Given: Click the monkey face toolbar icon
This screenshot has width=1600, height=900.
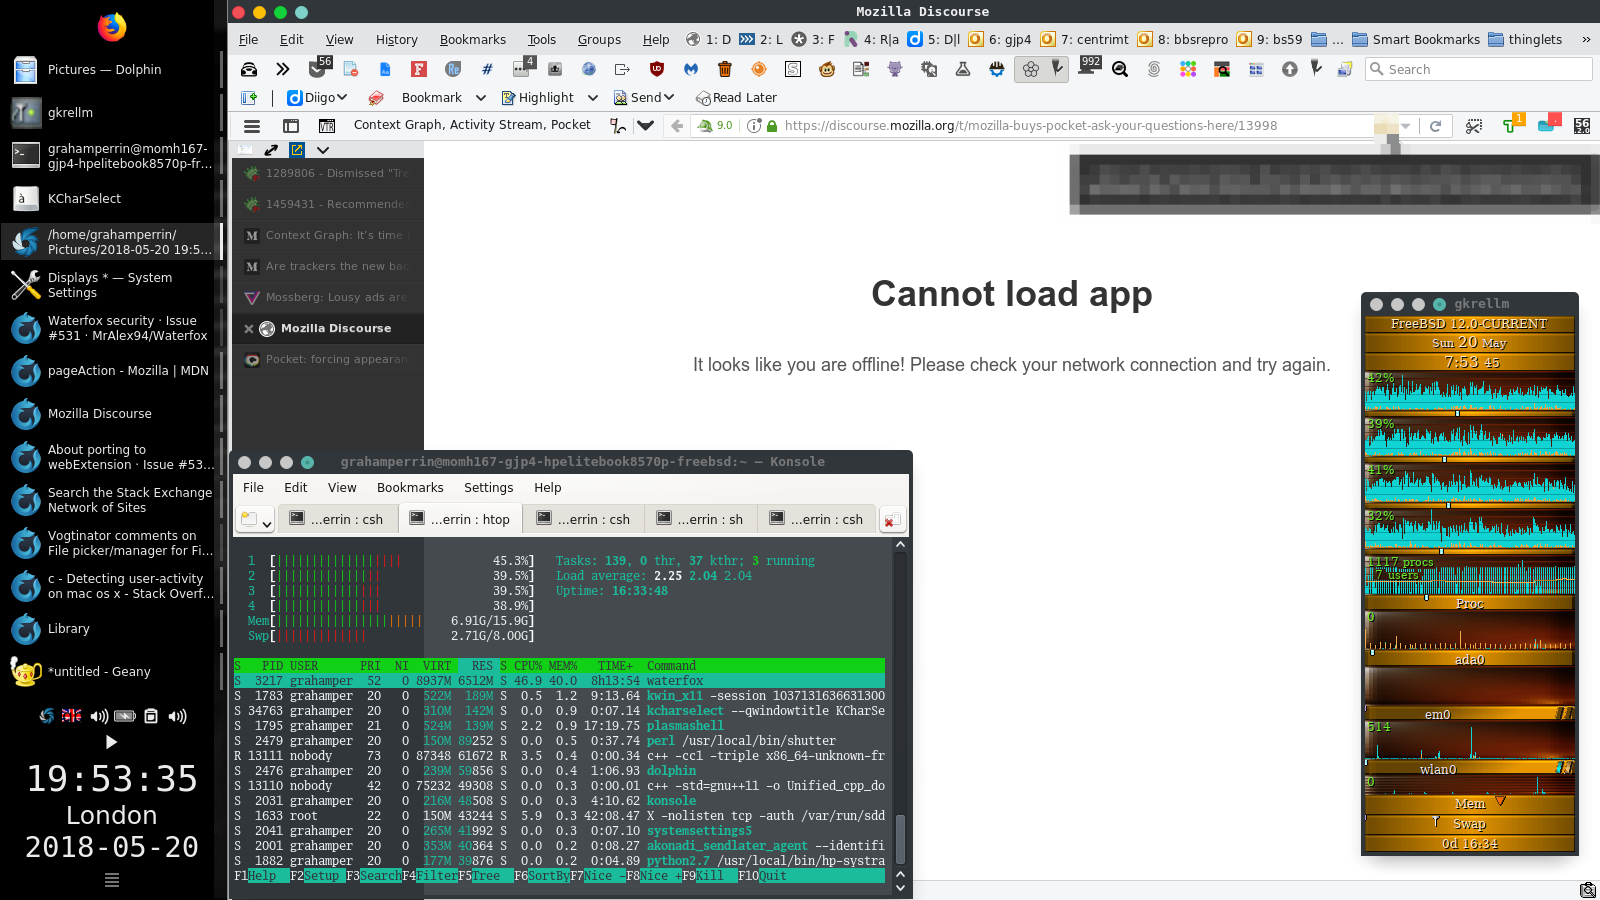Looking at the screenshot, I should [x=827, y=69].
